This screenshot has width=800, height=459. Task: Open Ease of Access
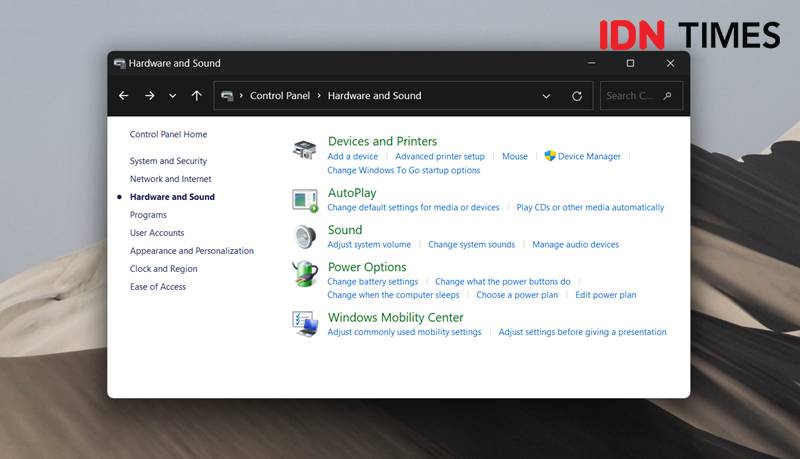(x=158, y=287)
